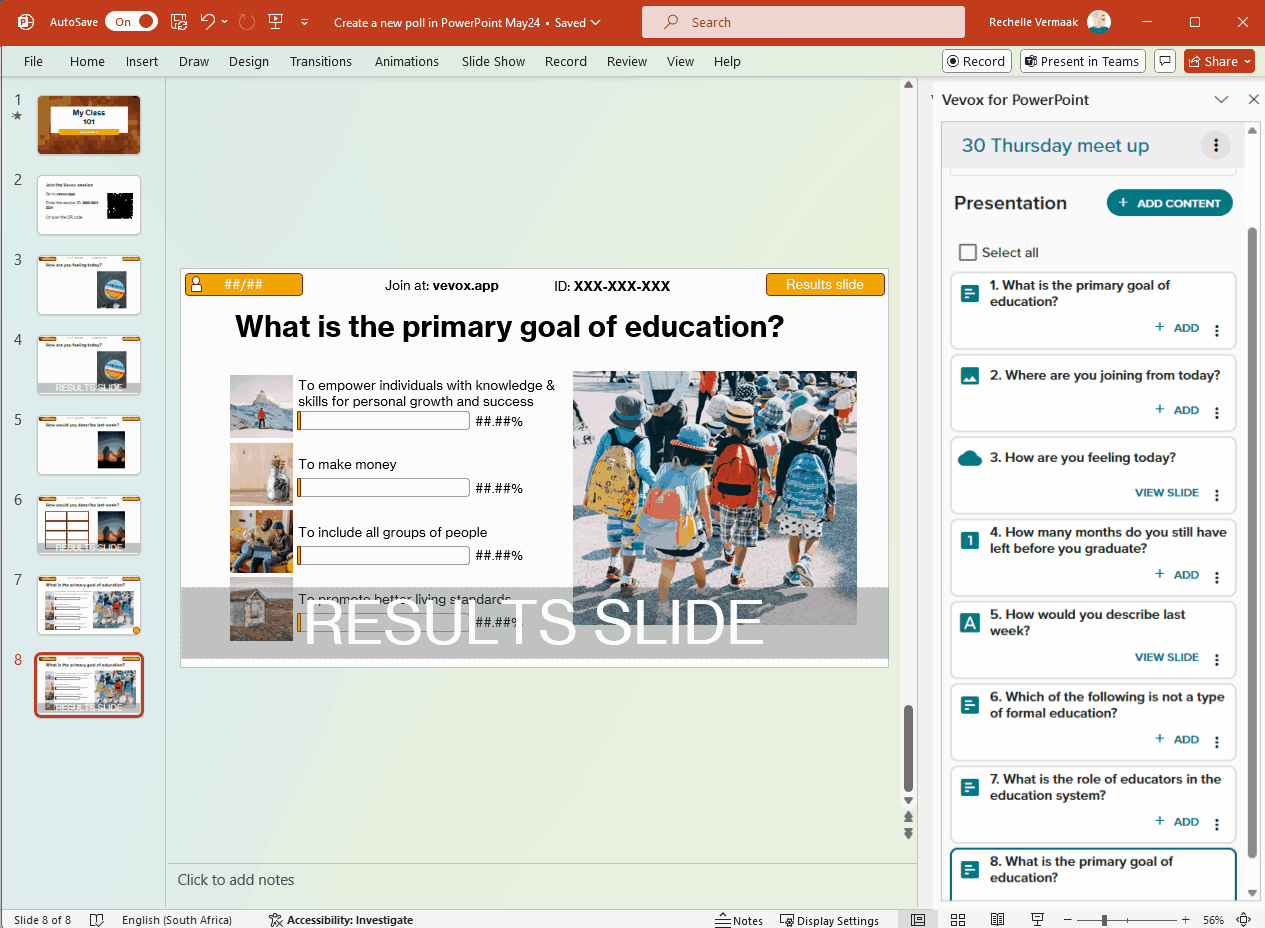Click ADD for Where are you joining from today
The image size is (1265, 928).
(x=1177, y=410)
